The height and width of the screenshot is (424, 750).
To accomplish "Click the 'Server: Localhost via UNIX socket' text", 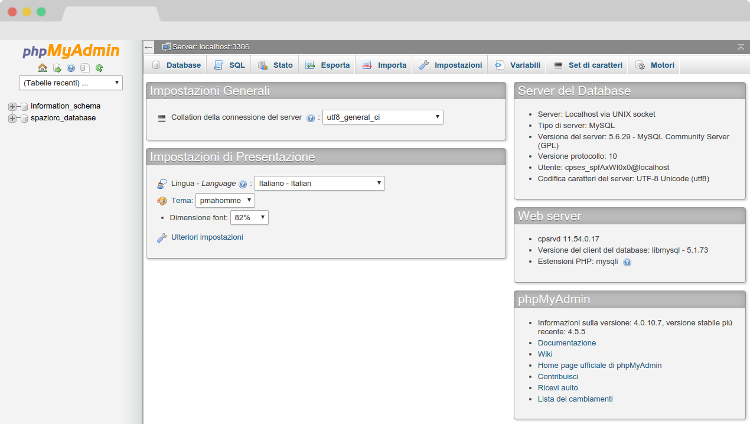I will click(x=596, y=114).
